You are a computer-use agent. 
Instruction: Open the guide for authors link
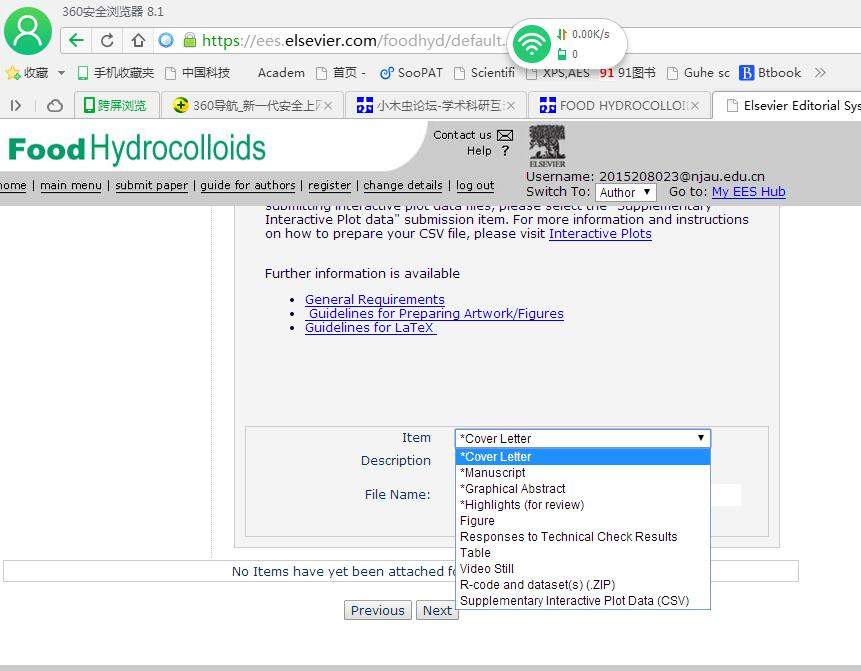248,186
